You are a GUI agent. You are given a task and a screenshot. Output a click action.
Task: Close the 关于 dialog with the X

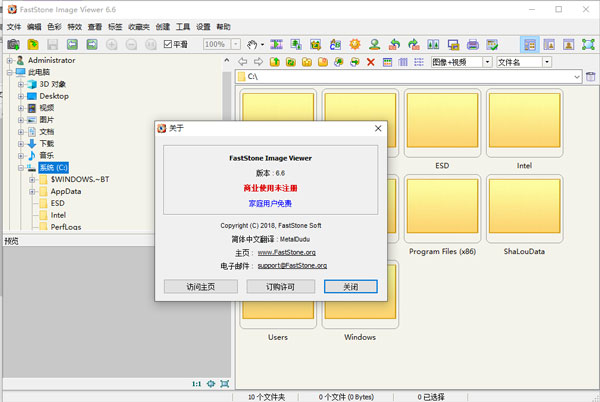pyautogui.click(x=378, y=129)
